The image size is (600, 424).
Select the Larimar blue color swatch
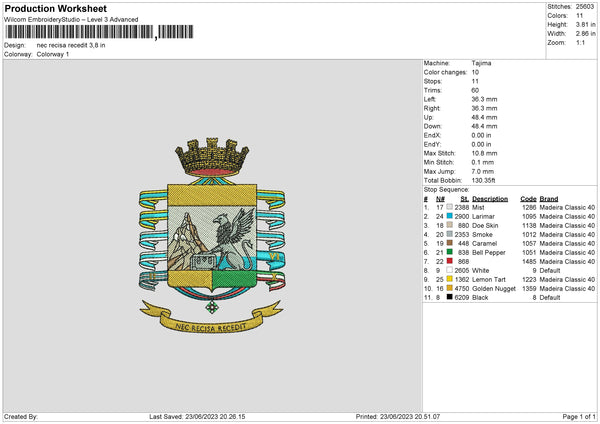[x=450, y=216]
